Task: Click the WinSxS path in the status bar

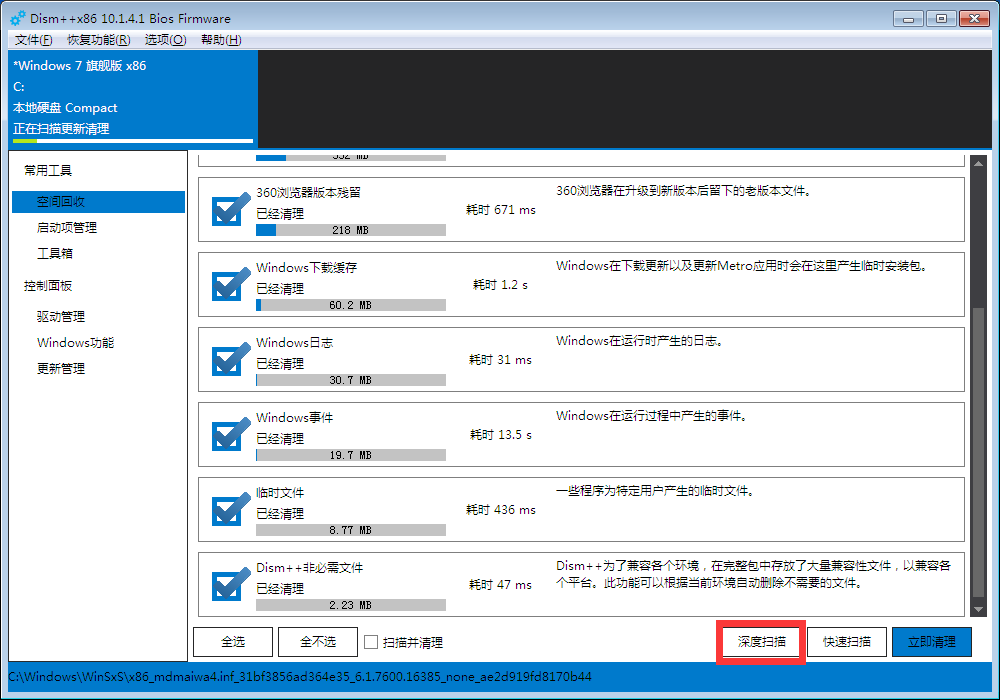Action: click(x=300, y=676)
